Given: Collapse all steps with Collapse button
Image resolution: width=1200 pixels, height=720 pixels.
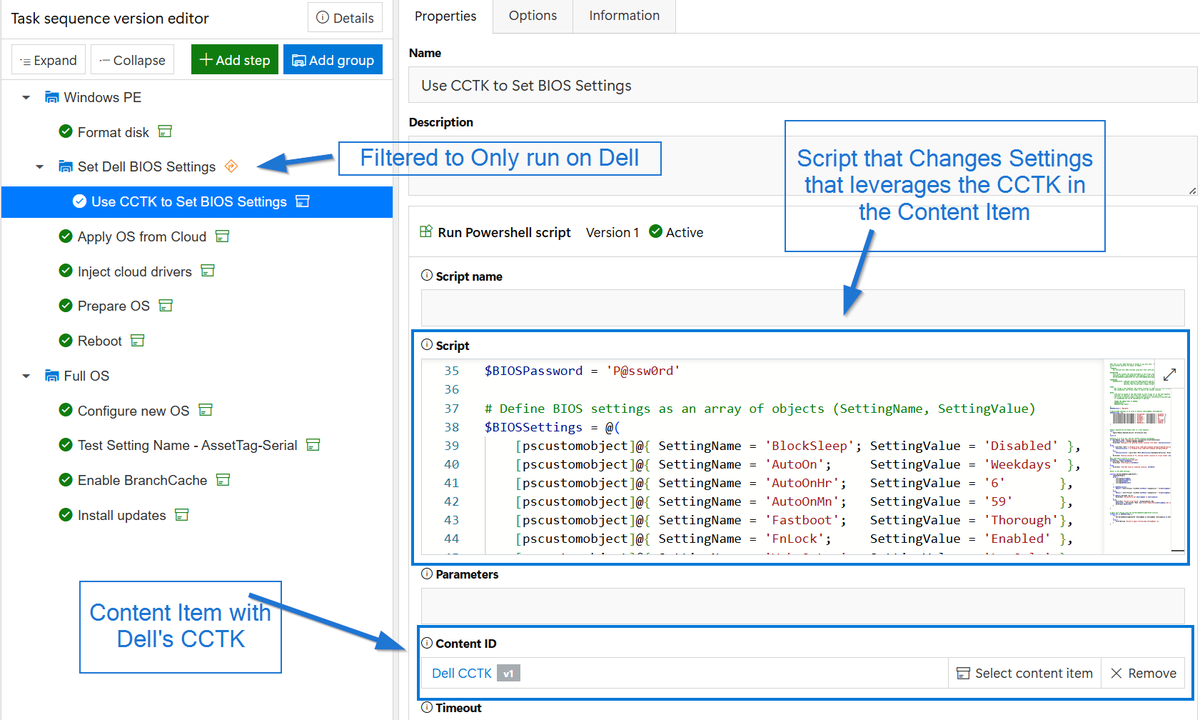Looking at the screenshot, I should [133, 60].
